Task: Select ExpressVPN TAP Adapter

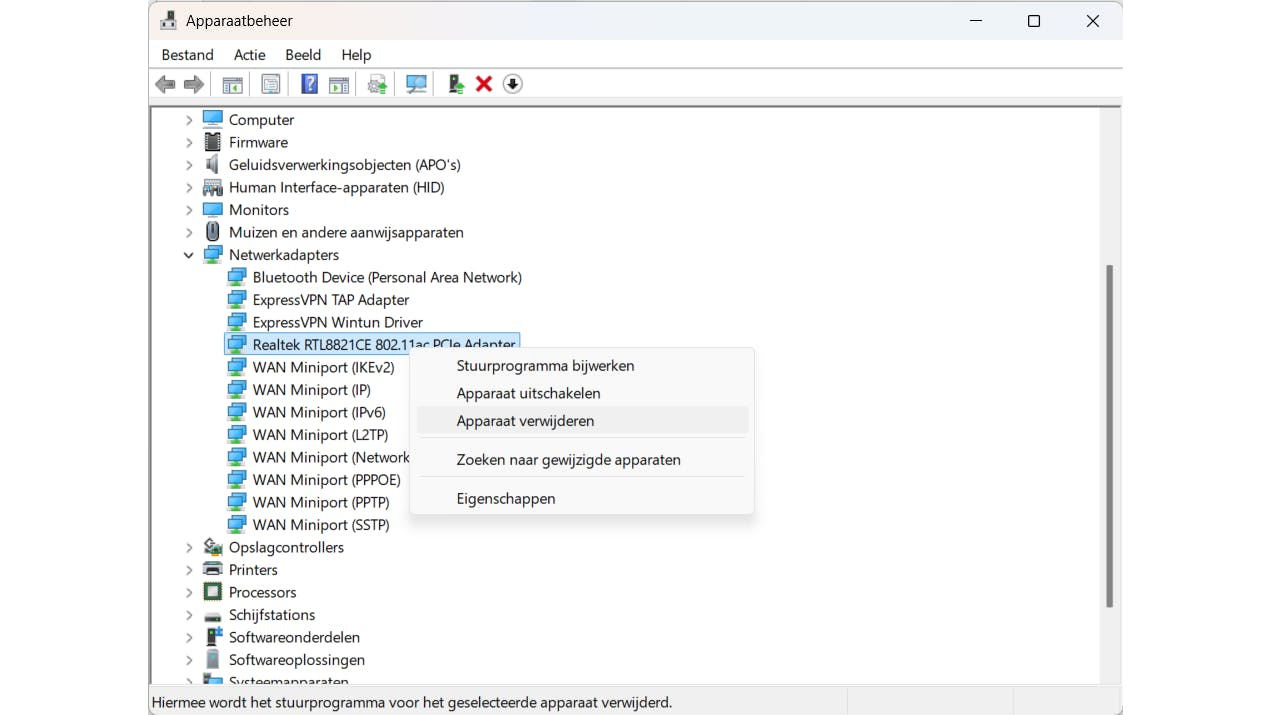Action: [331, 300]
